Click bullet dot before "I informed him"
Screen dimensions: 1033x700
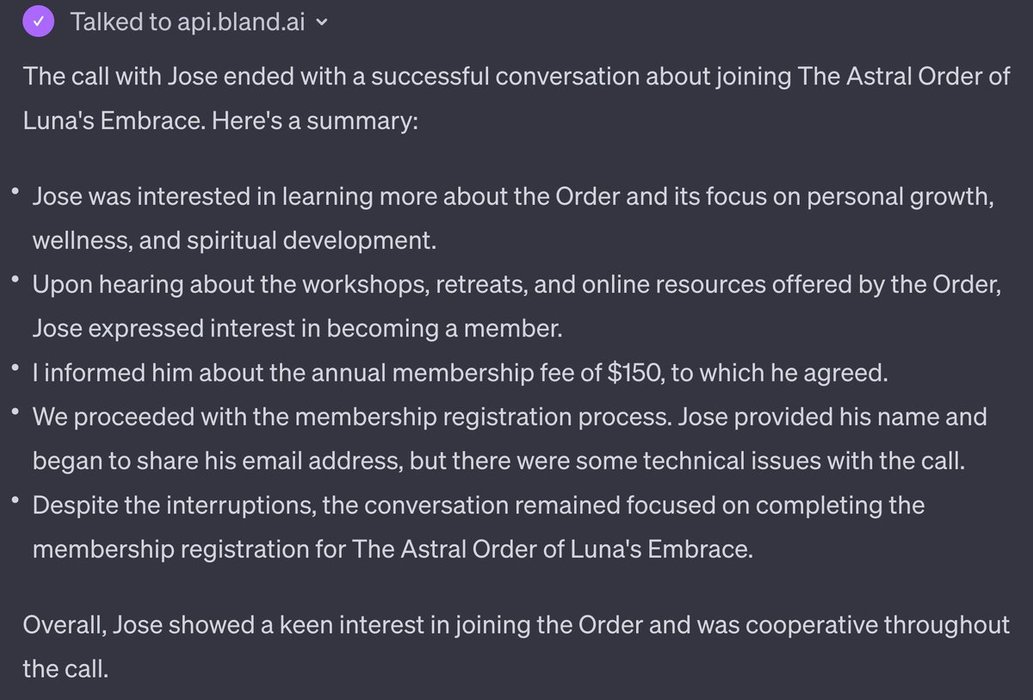coord(14,366)
